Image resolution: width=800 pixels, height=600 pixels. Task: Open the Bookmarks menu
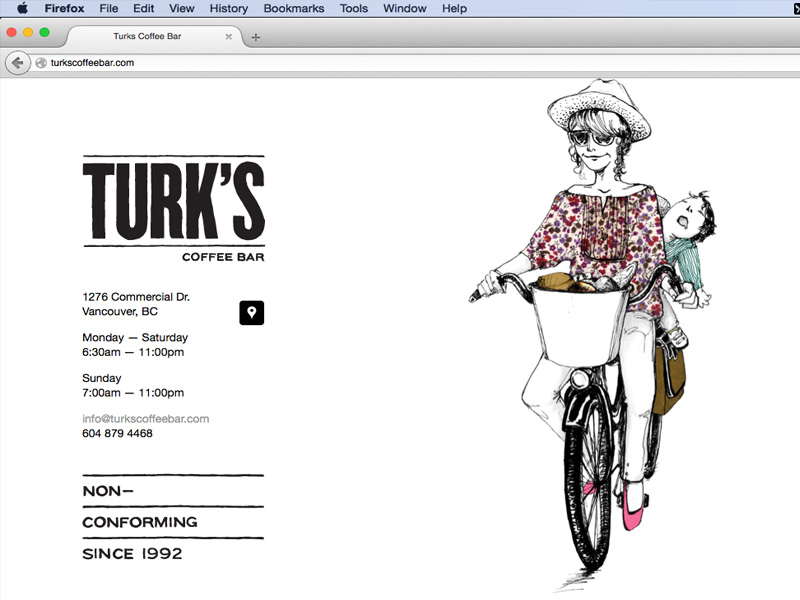(294, 8)
